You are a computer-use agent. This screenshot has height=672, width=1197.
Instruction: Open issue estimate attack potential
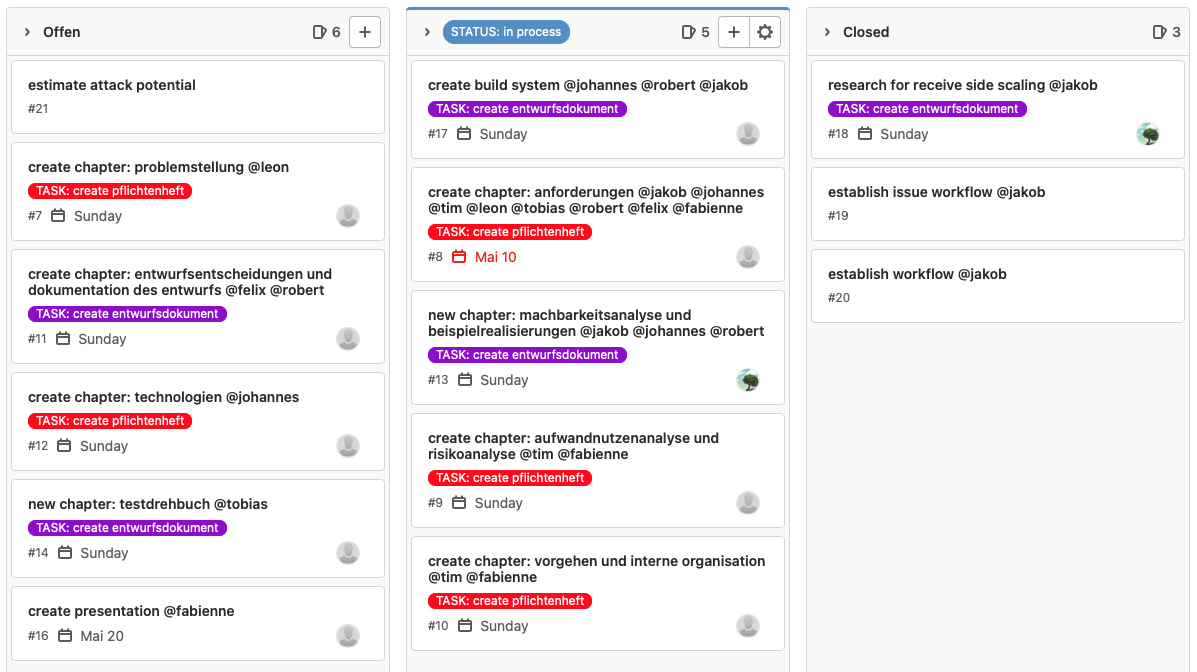pos(112,85)
